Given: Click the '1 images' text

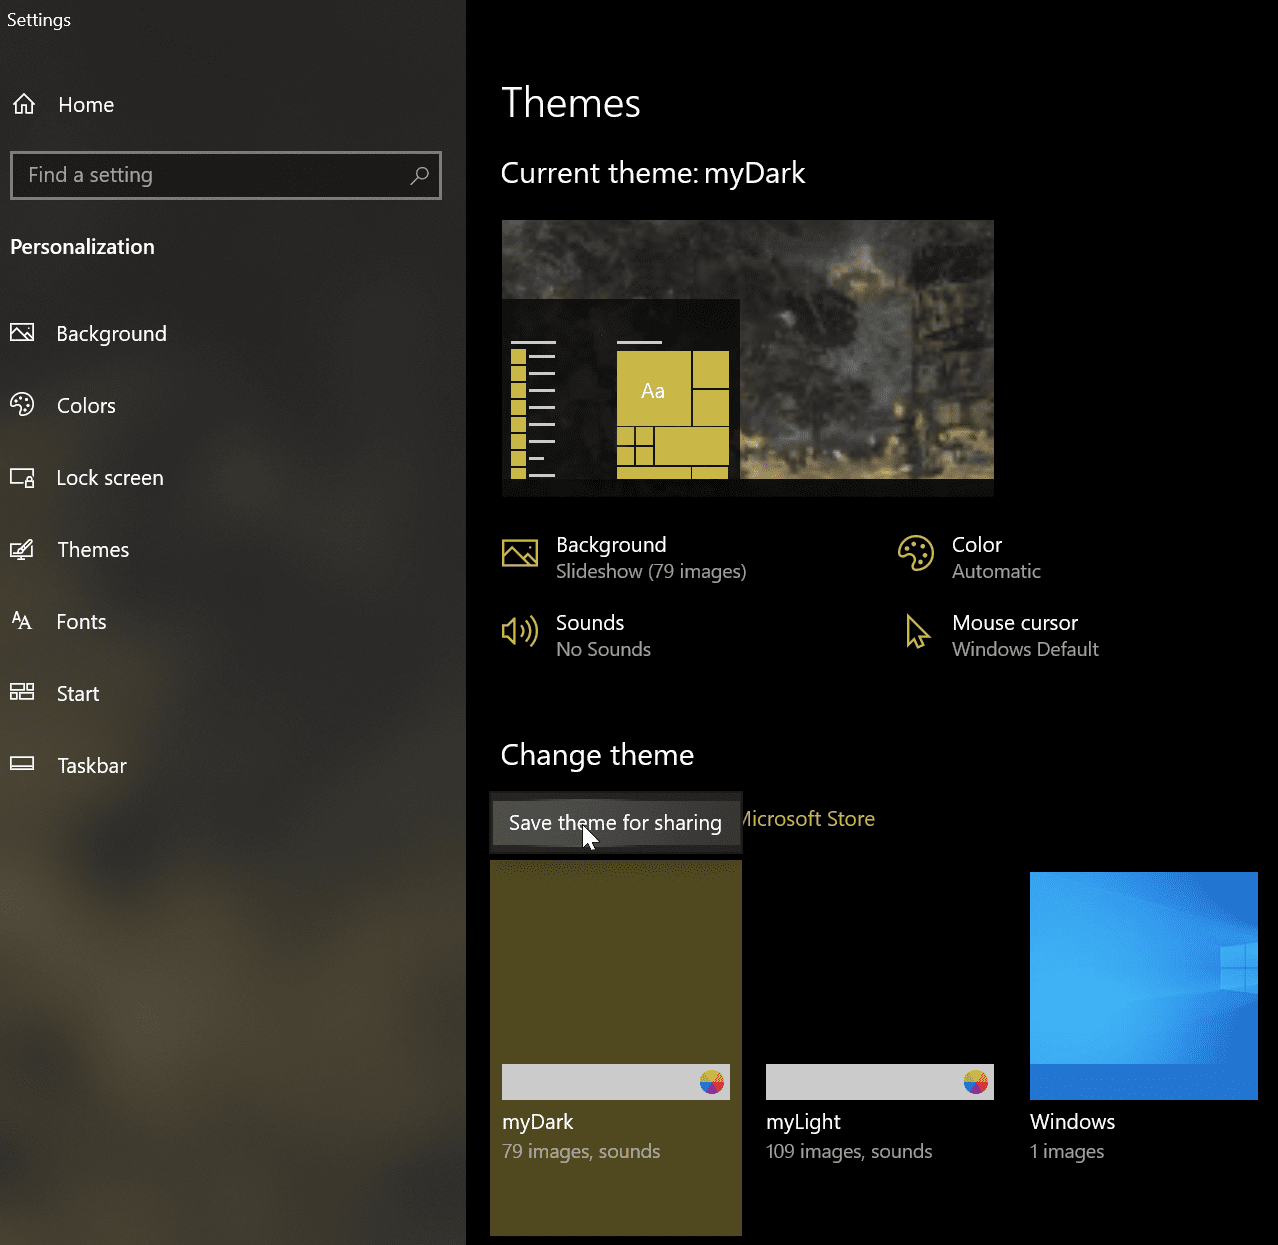Looking at the screenshot, I should pos(1067,1151).
